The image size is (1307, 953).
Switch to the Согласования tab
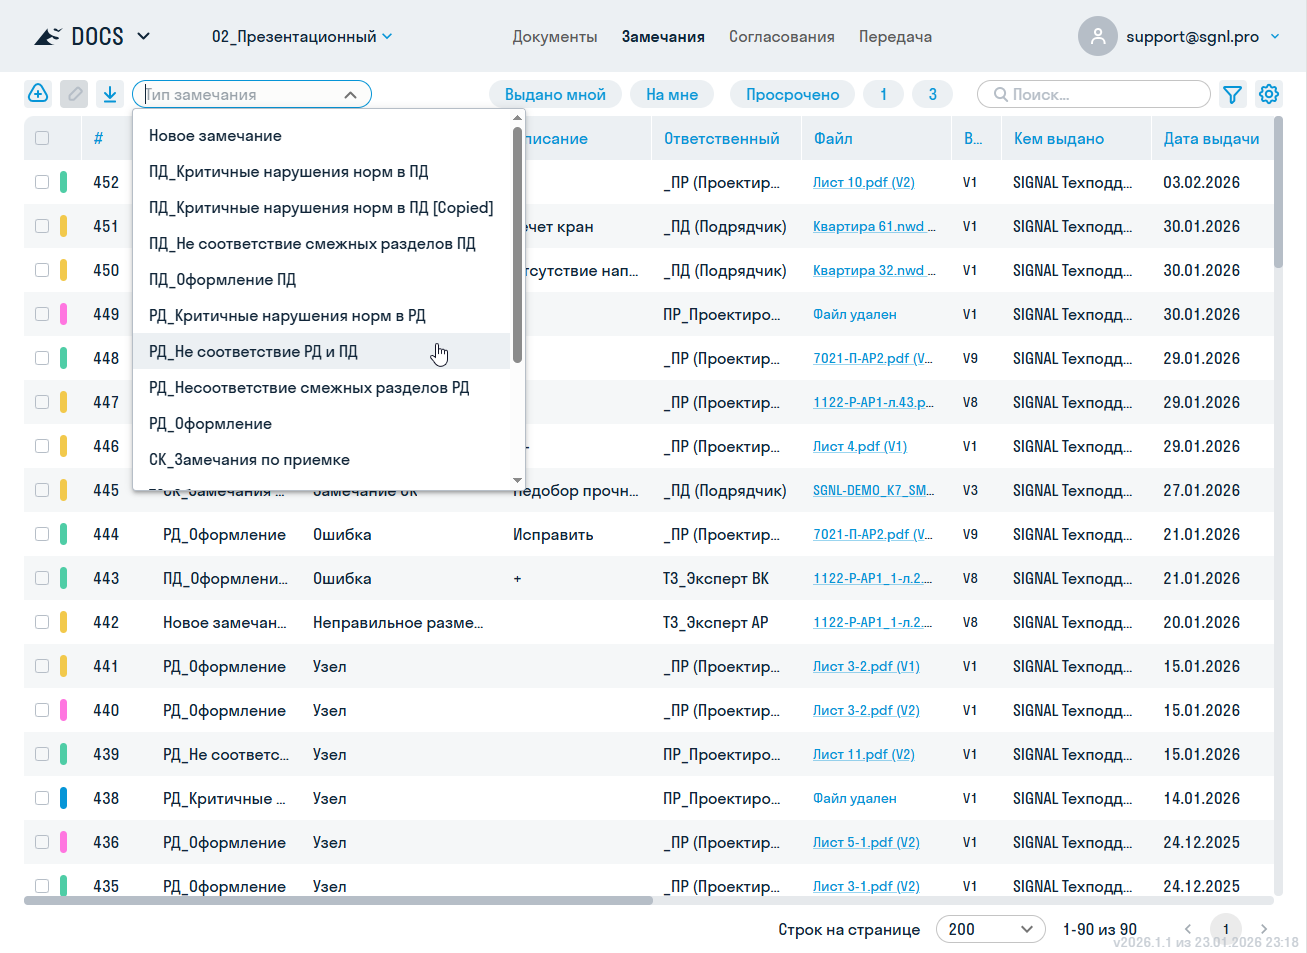pos(781,37)
